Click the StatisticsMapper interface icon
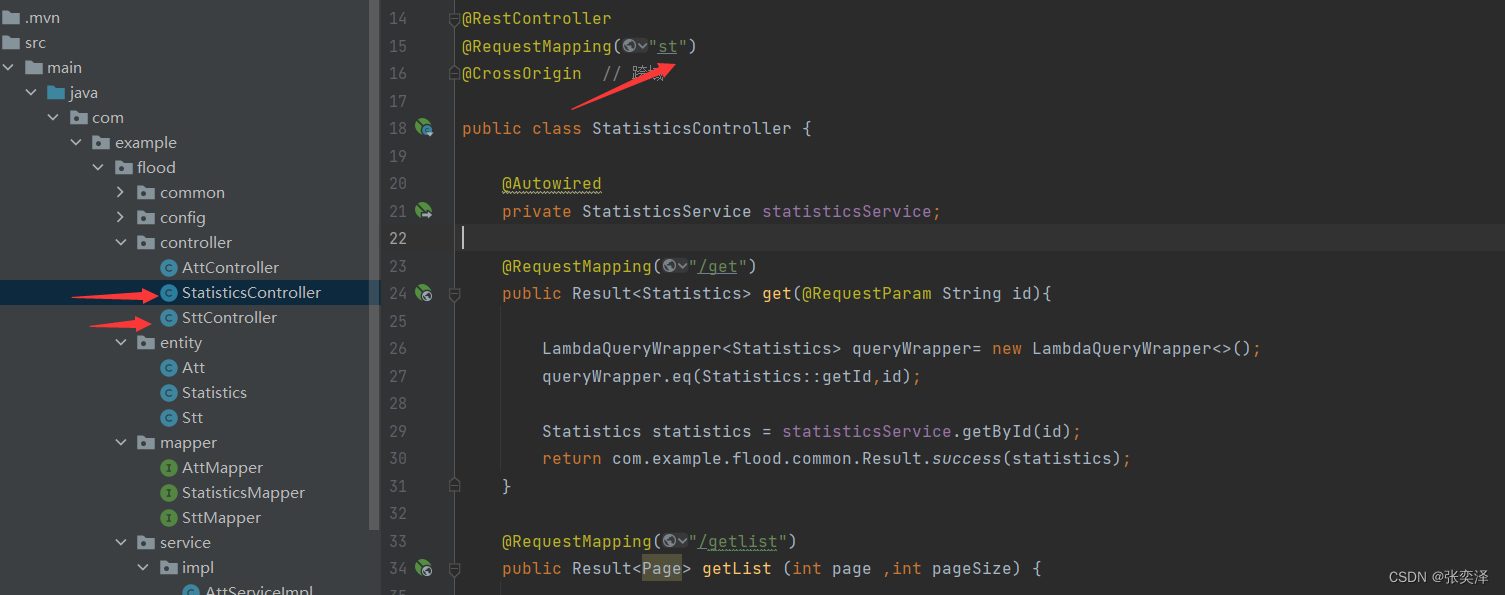 (x=168, y=492)
